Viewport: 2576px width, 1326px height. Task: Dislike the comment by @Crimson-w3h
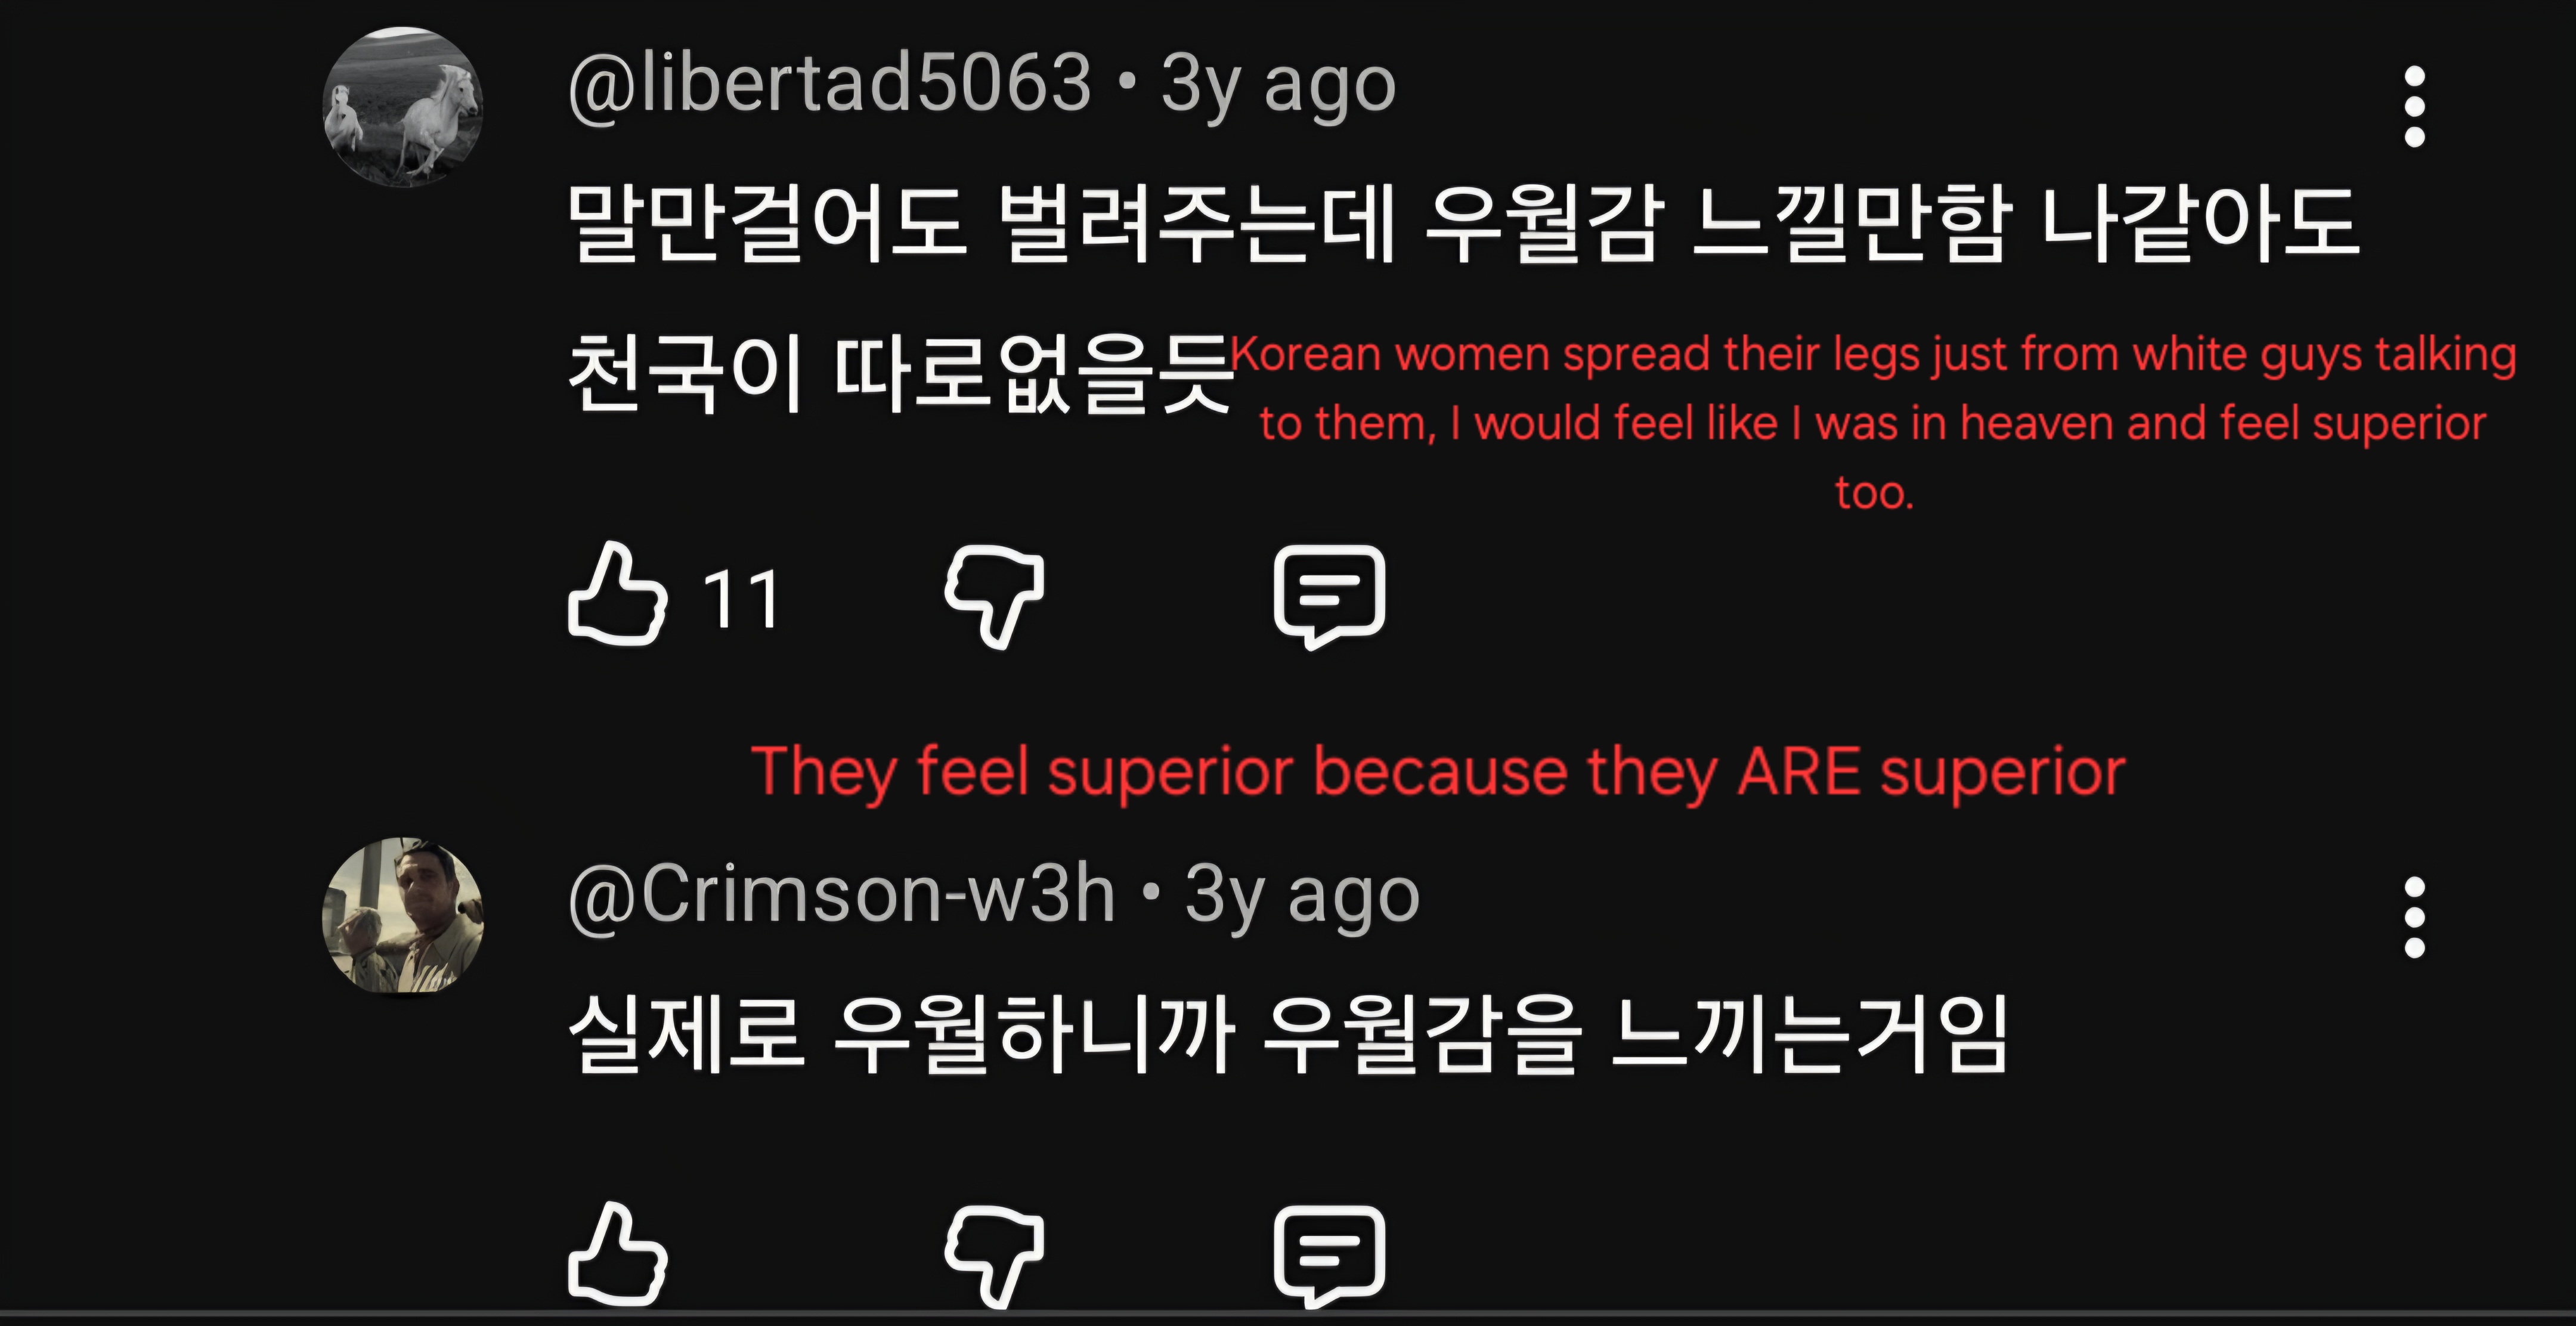(994, 1257)
